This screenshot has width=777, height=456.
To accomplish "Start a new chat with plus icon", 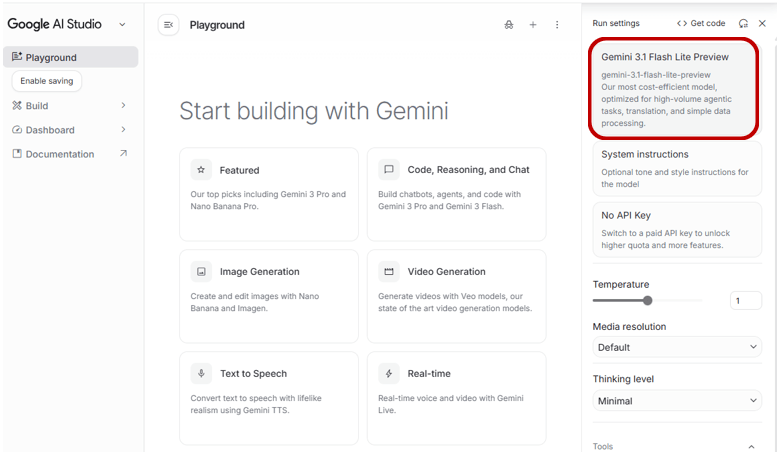I will [533, 25].
